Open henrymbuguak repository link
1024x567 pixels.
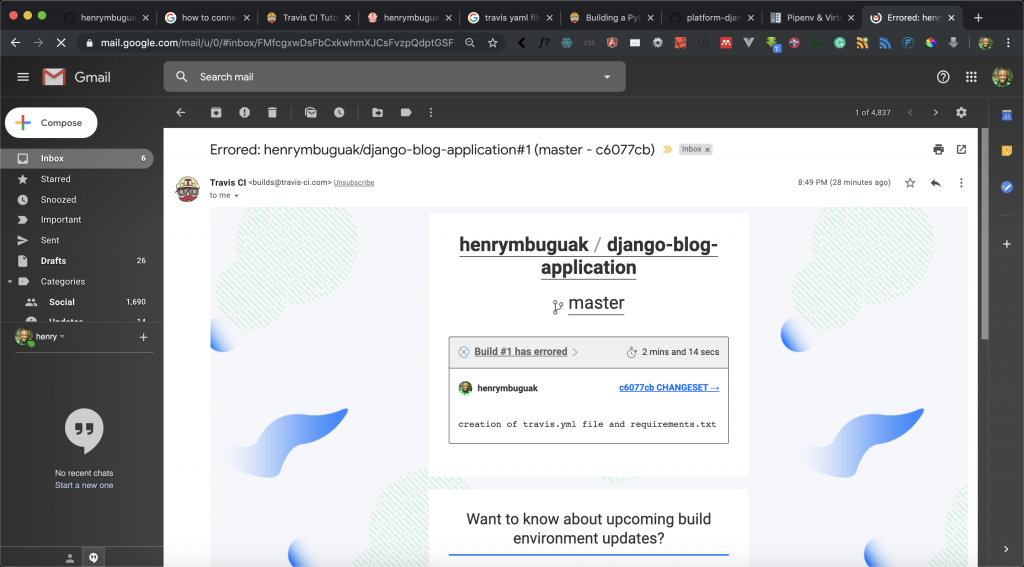point(524,245)
